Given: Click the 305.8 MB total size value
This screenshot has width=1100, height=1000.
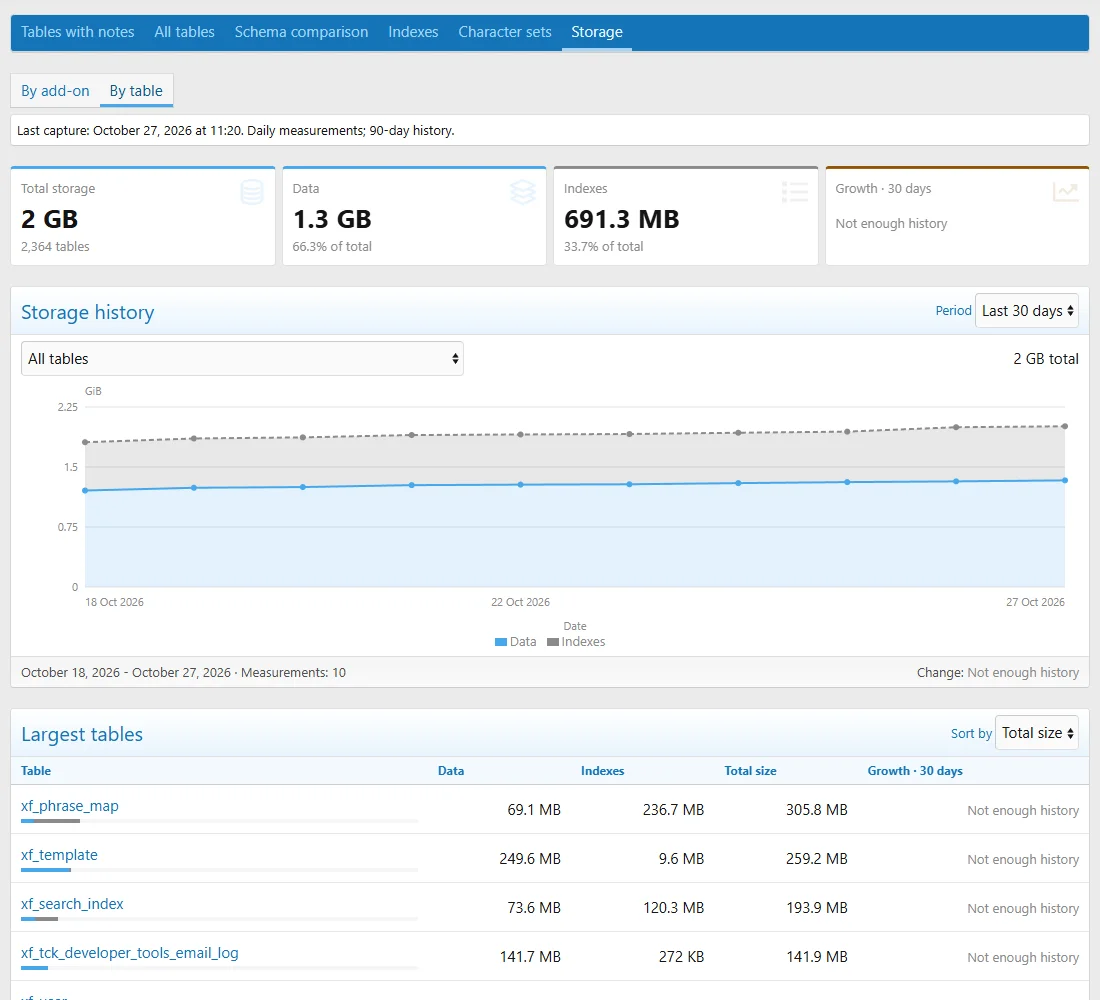Looking at the screenshot, I should [x=817, y=810].
